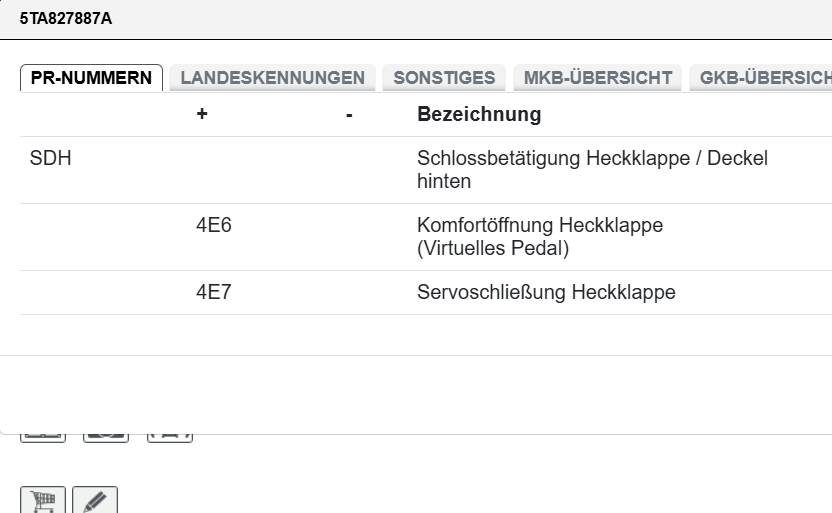Viewport: 832px width, 513px height.
Task: Switch to the LANDESKENNUNGEN tab
Action: point(272,78)
